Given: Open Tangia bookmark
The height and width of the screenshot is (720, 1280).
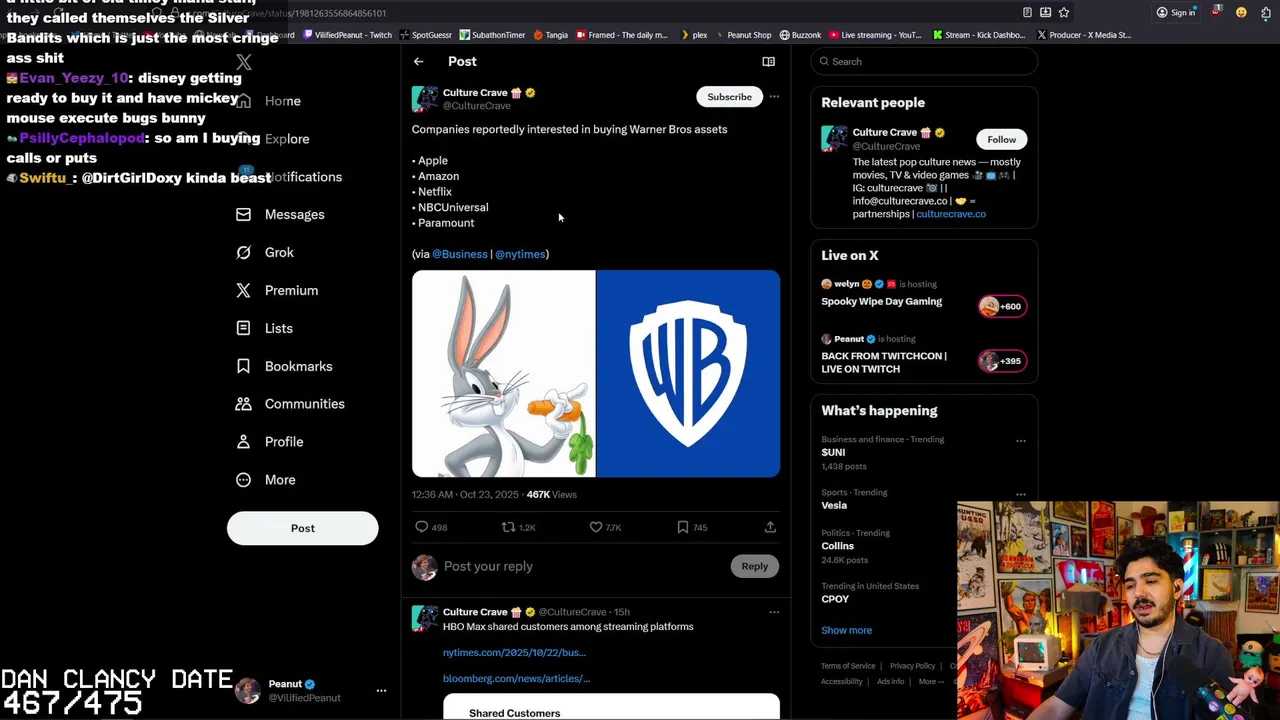Looking at the screenshot, I should click(551, 35).
